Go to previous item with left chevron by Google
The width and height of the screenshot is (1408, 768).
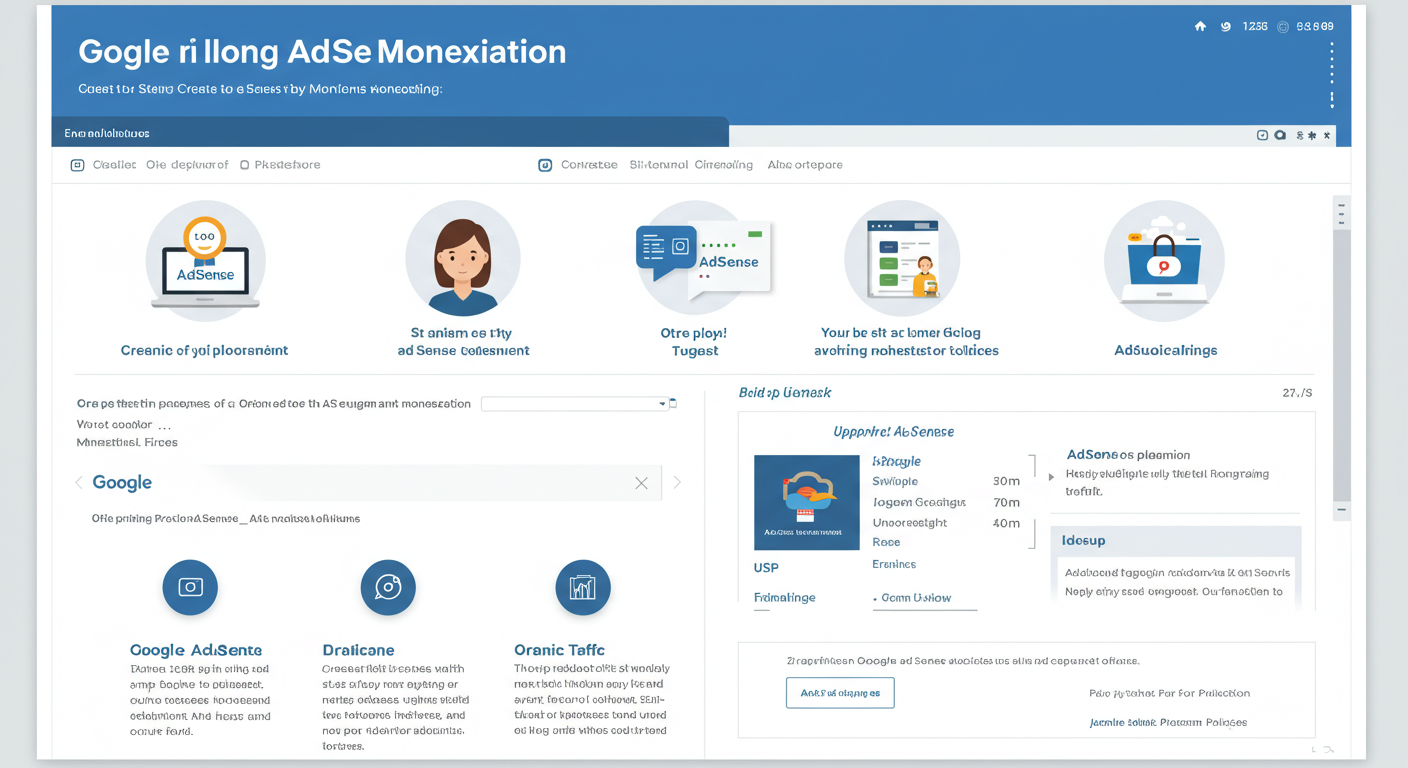(x=79, y=483)
